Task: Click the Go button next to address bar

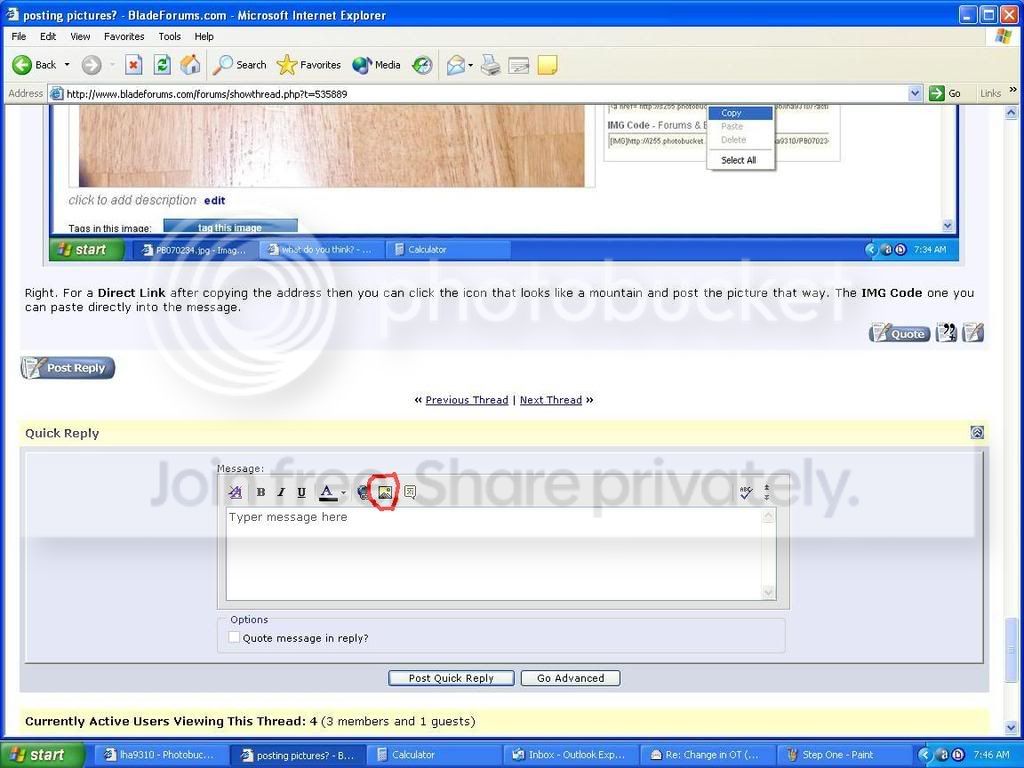Action: click(x=946, y=93)
